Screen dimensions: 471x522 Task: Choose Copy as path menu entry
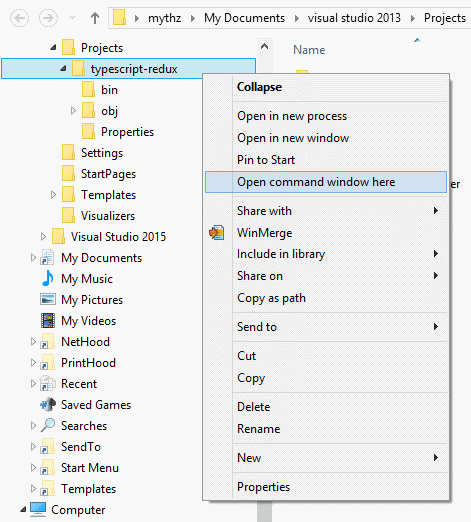[x=271, y=298]
